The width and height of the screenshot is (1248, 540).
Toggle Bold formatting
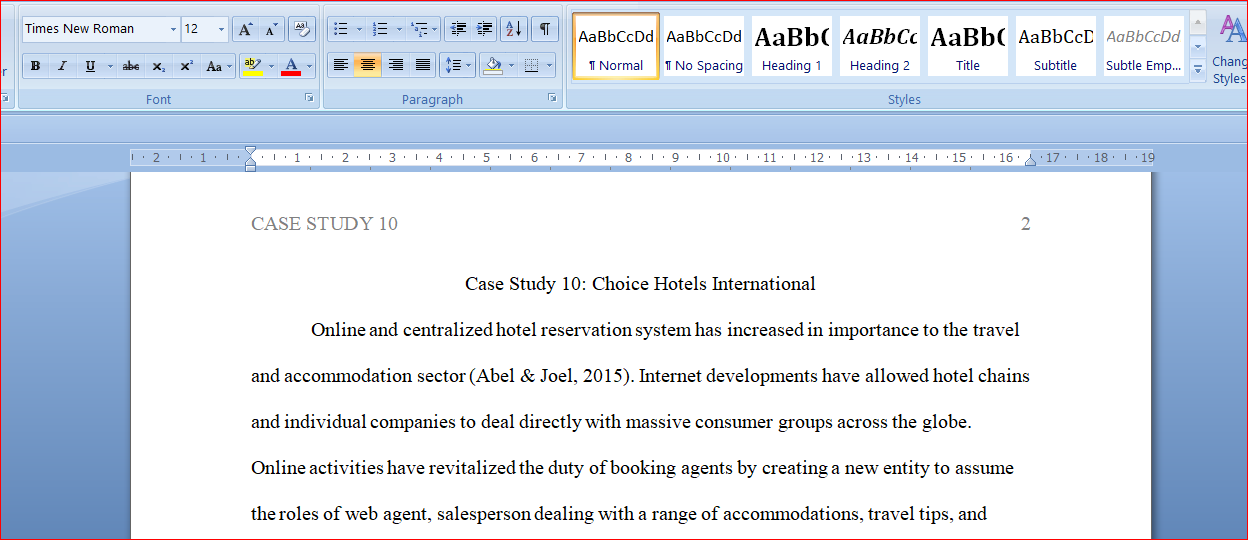(x=35, y=66)
